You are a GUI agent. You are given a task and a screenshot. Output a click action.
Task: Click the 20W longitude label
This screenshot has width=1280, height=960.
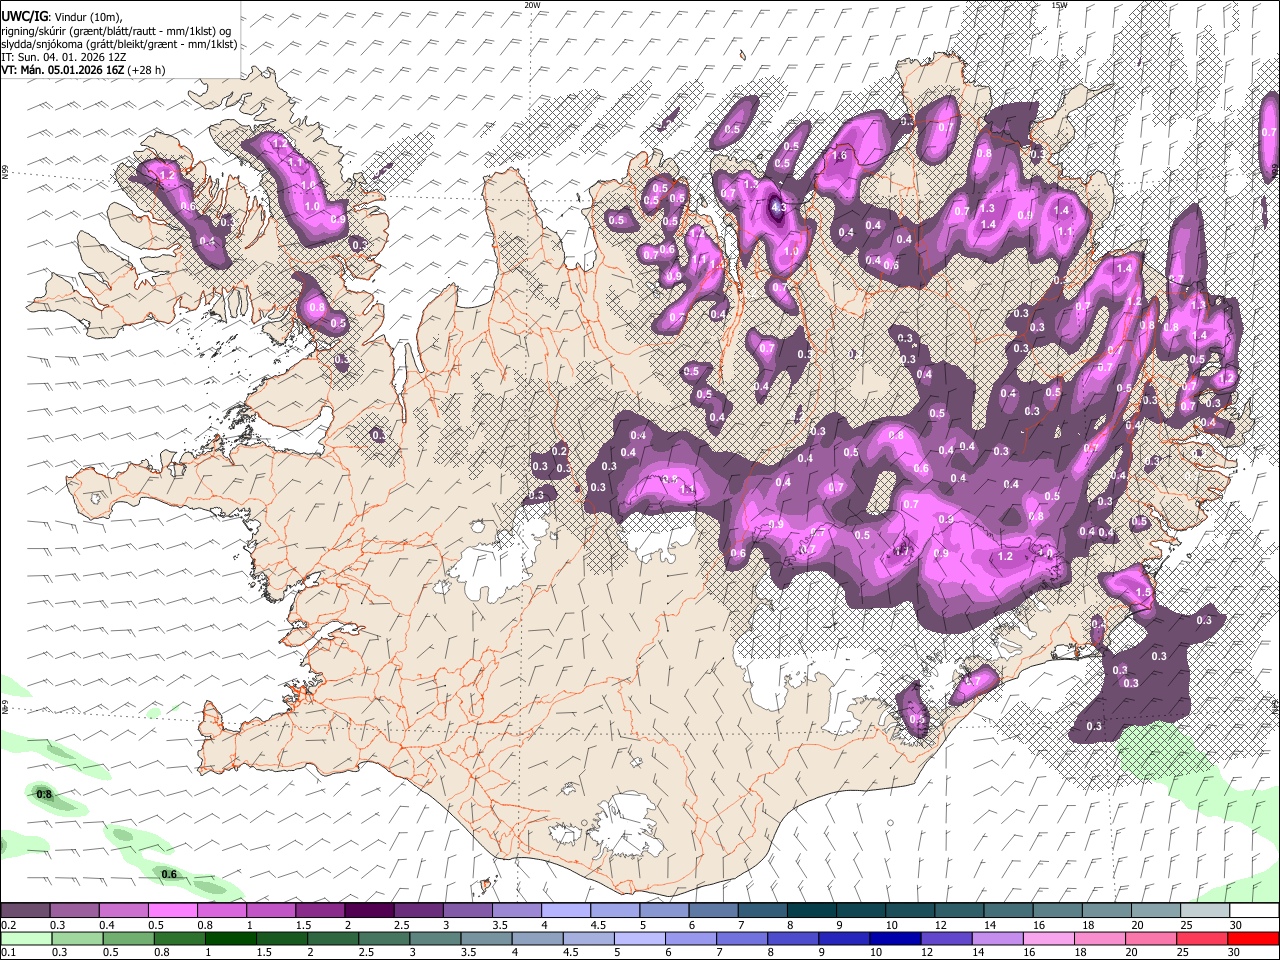point(532,5)
